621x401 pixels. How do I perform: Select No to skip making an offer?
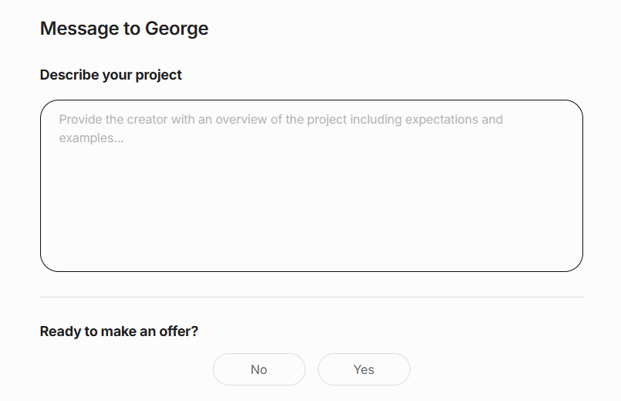259,369
